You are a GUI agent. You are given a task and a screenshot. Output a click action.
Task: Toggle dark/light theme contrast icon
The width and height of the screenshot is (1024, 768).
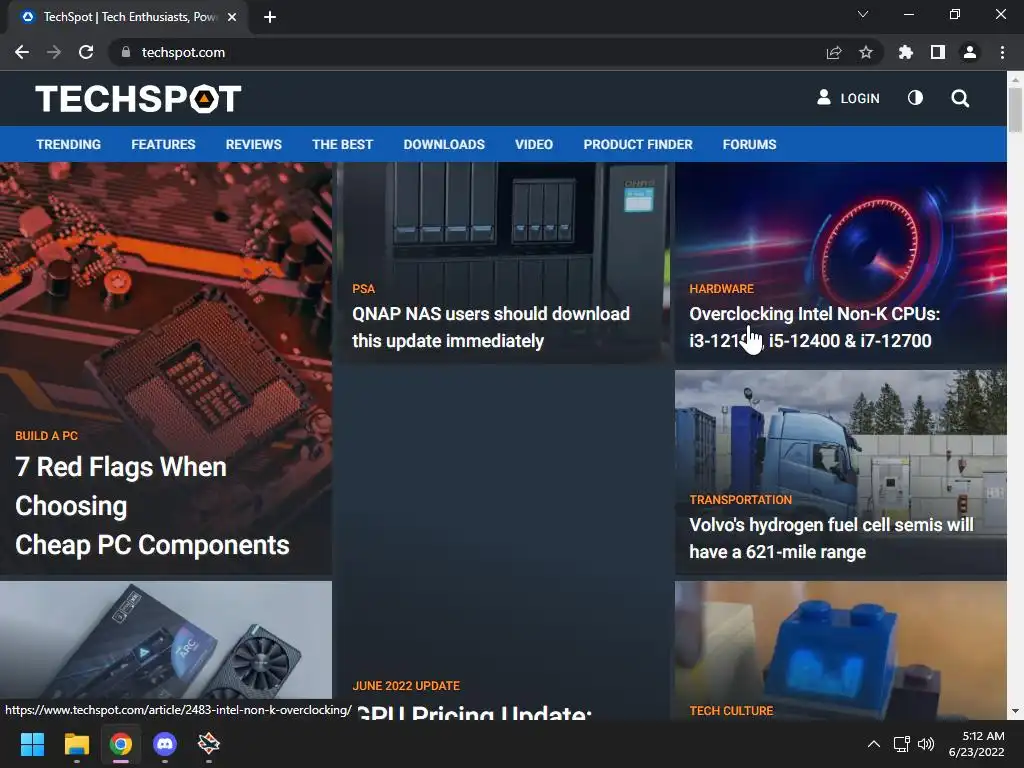click(916, 98)
